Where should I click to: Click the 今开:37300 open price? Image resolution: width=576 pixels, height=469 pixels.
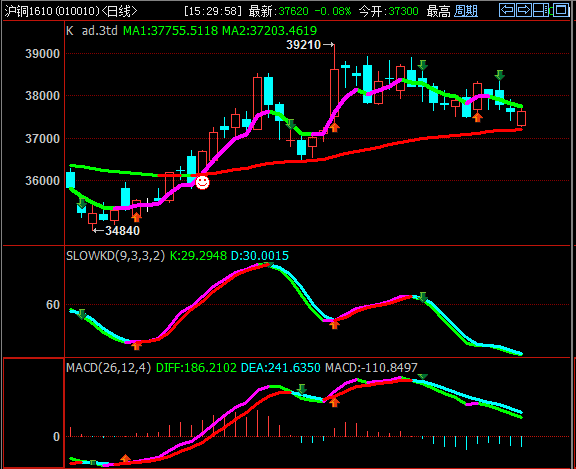click(x=388, y=11)
